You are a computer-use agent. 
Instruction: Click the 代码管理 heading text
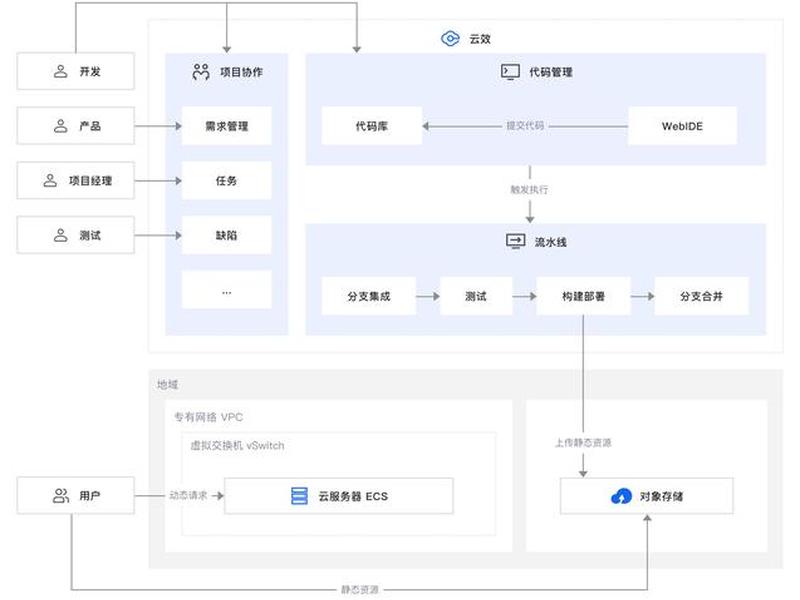point(551,72)
